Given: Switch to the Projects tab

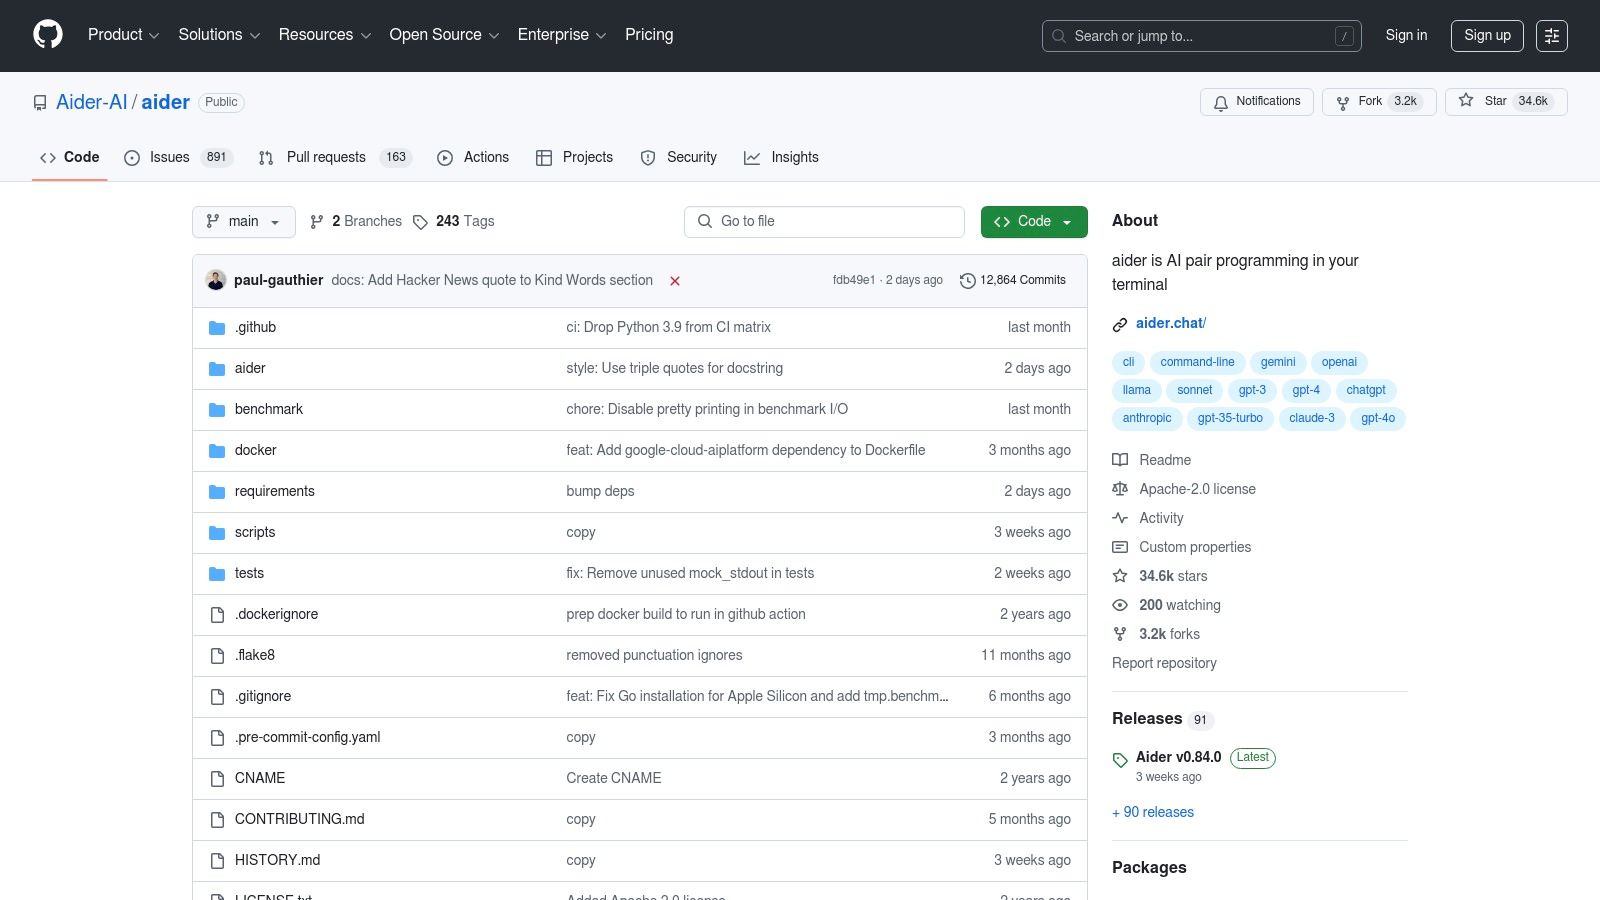Looking at the screenshot, I should coord(574,158).
